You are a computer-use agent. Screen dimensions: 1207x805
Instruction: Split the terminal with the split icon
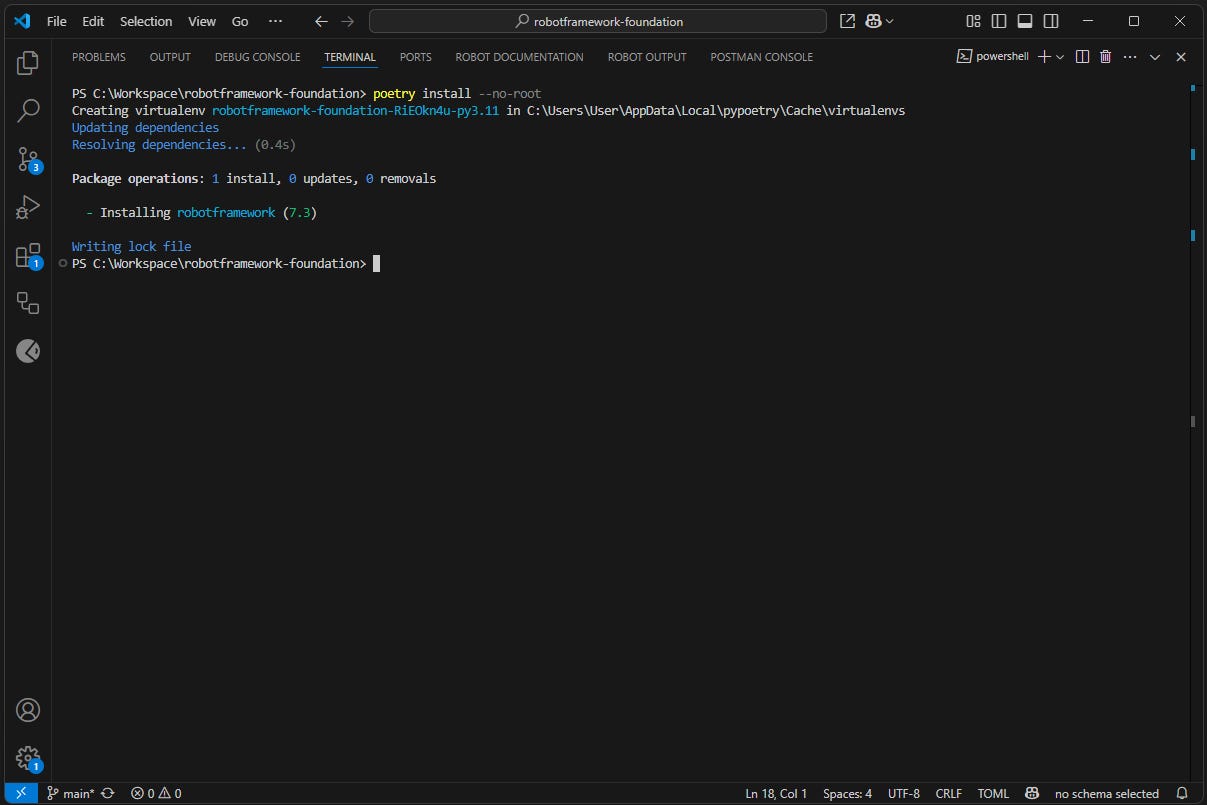pos(1082,57)
